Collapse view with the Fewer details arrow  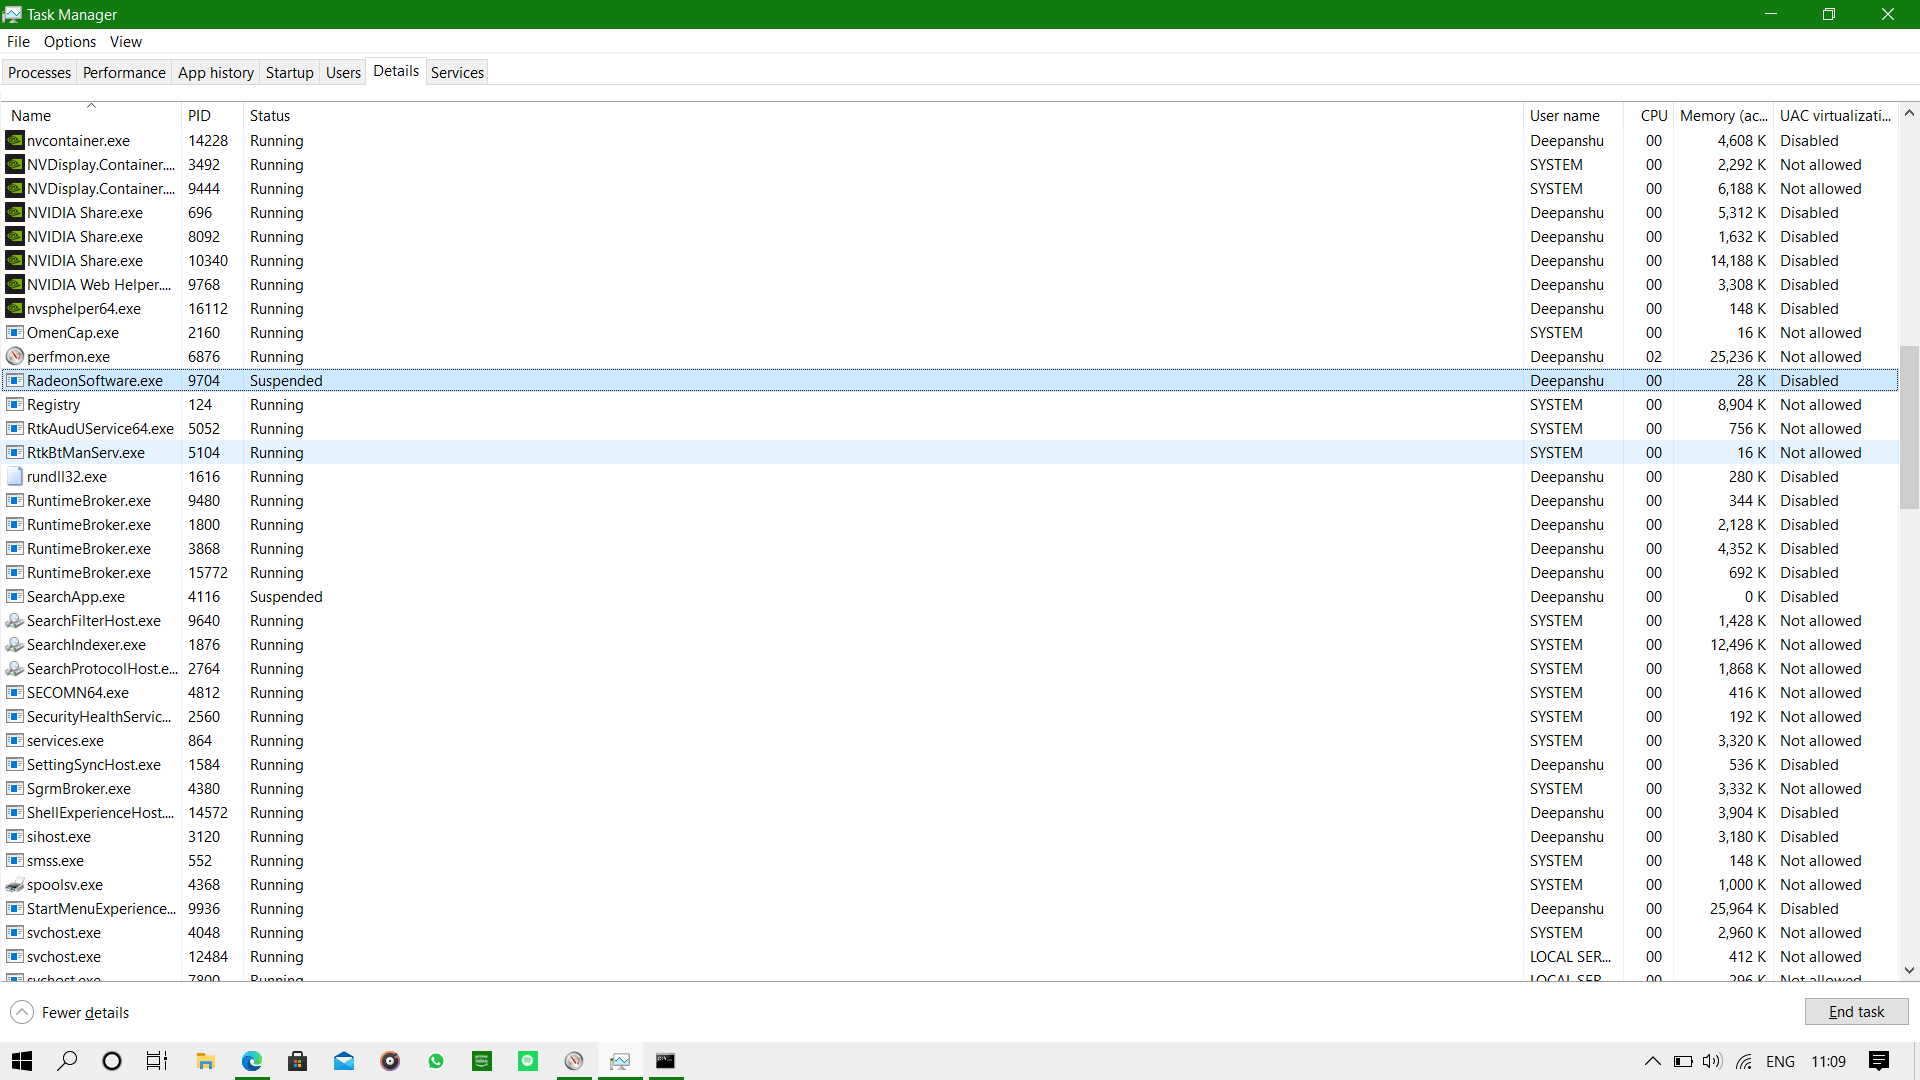click(22, 1012)
